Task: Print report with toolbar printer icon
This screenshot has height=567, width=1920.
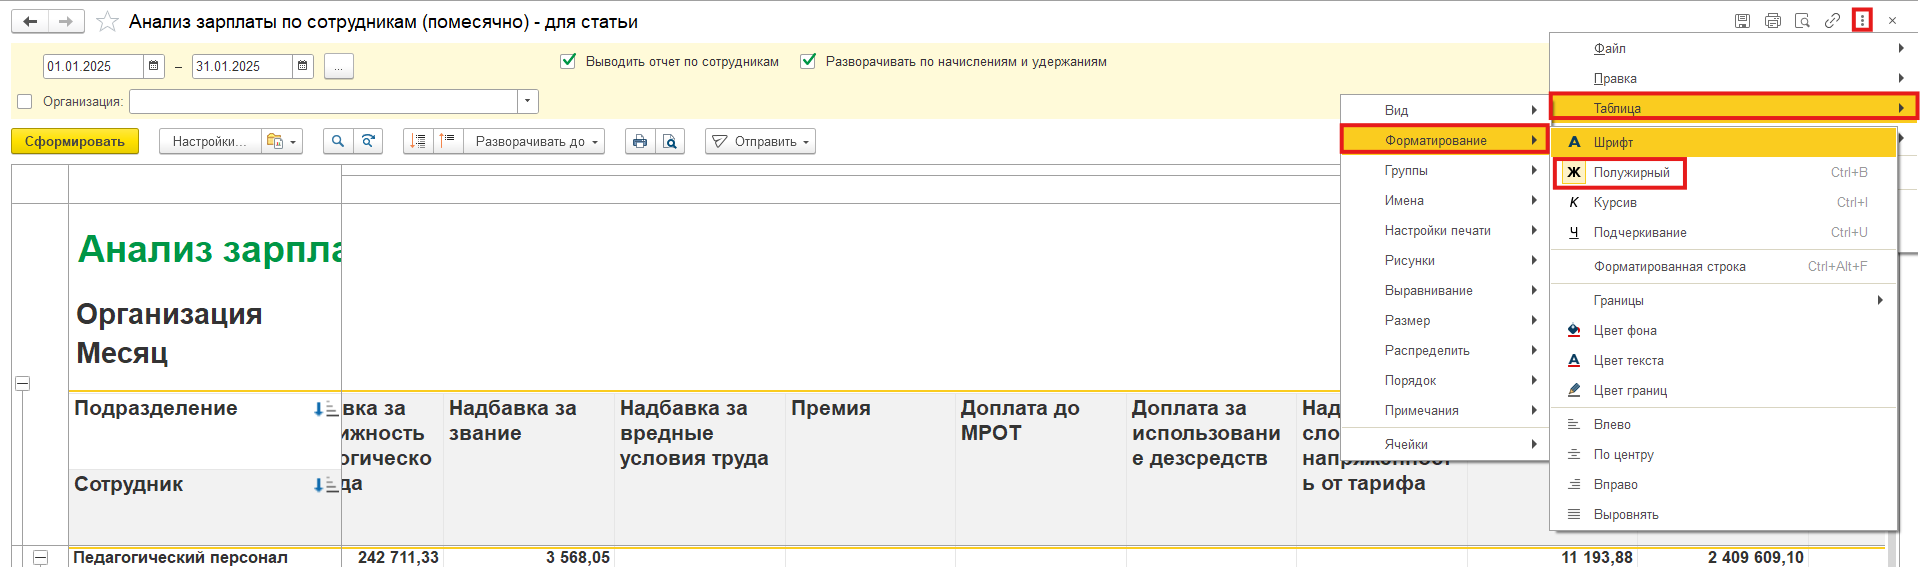Action: [640, 141]
